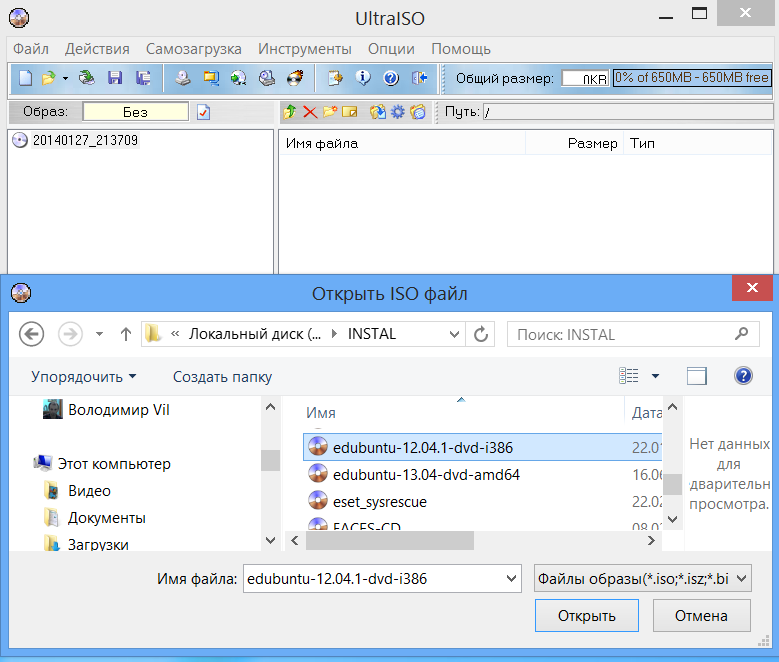Image resolution: width=779 pixels, height=662 pixels.
Task: Open the Опции menu
Action: tap(391, 49)
